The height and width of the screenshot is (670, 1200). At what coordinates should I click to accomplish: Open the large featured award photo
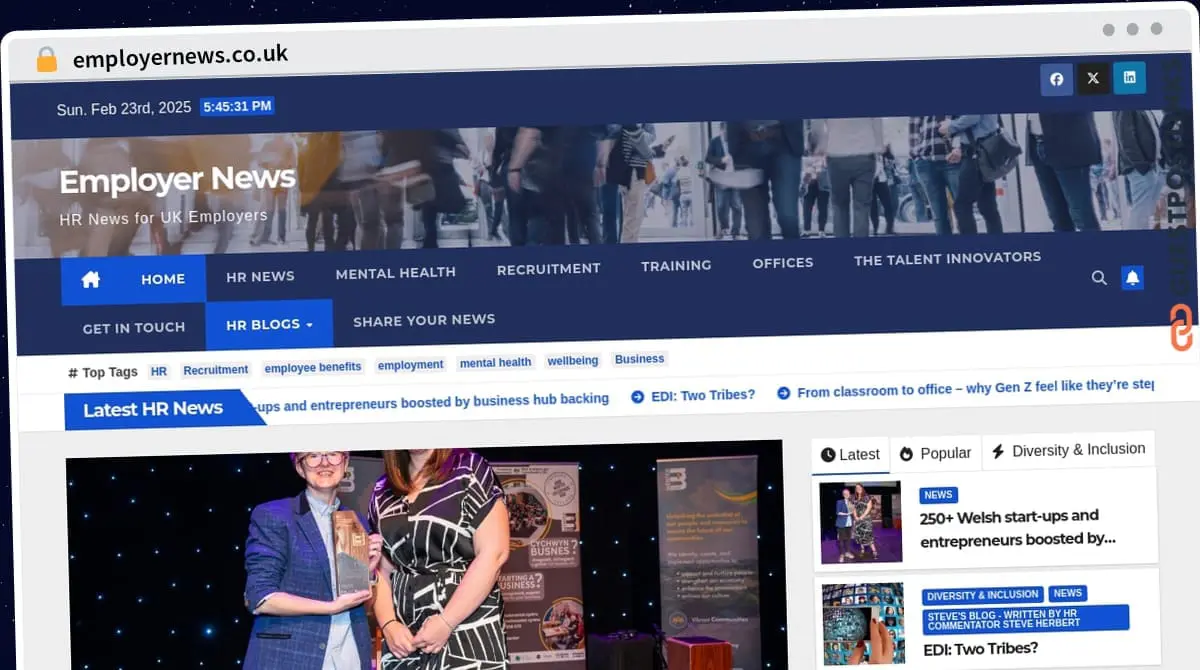point(425,555)
